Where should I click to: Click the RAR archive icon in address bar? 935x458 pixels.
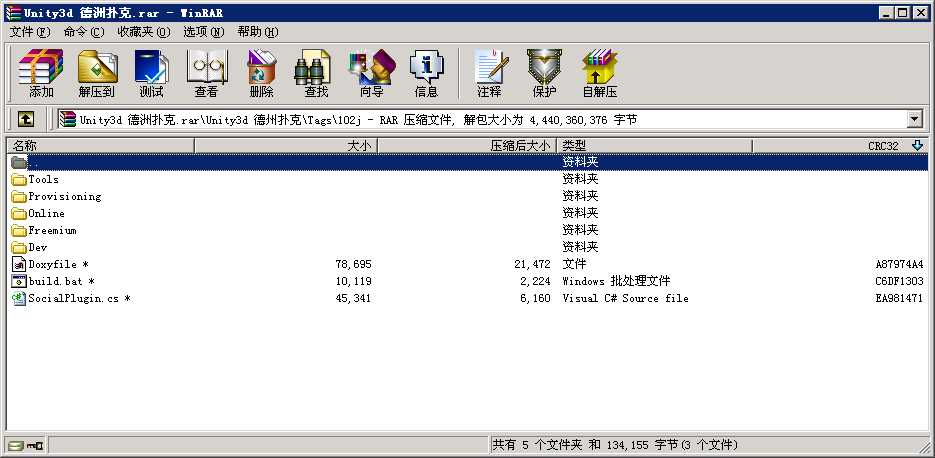pos(68,119)
